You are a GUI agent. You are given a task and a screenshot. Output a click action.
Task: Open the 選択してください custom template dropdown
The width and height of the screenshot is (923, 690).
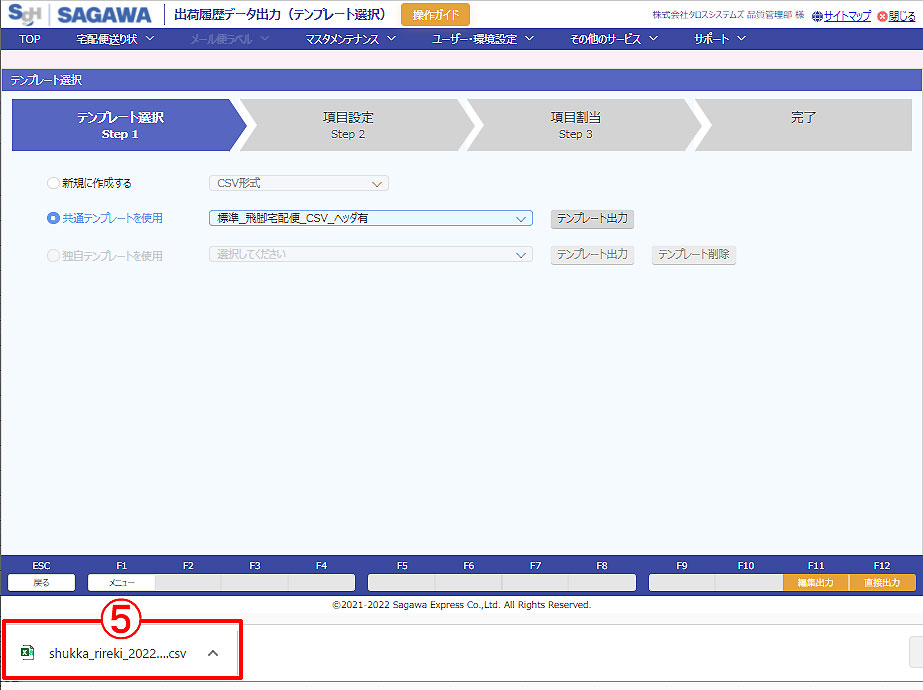click(x=370, y=255)
